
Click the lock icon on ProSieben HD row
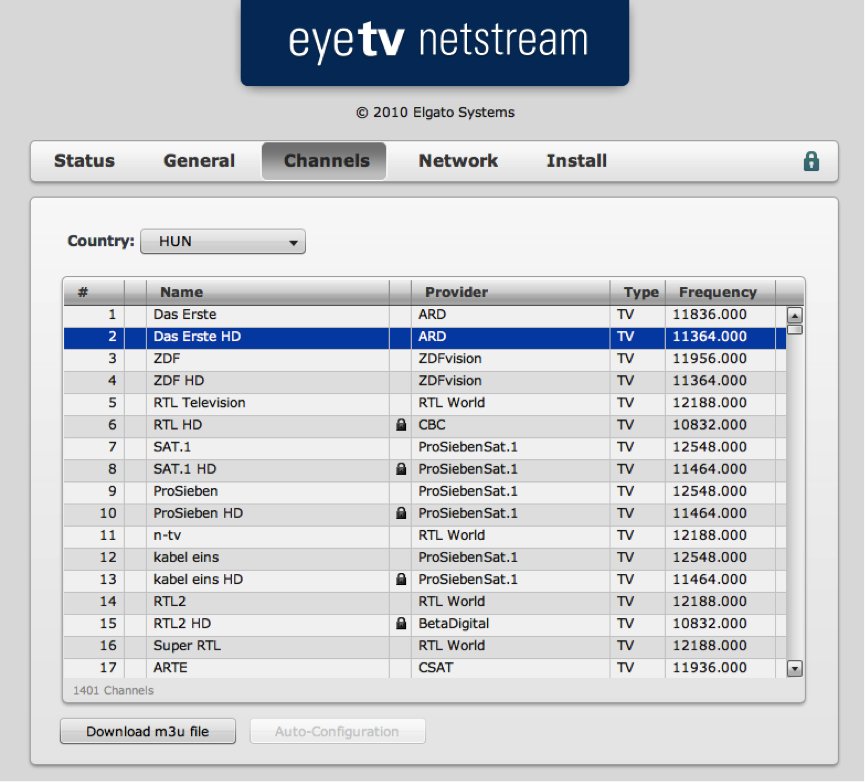click(401, 513)
